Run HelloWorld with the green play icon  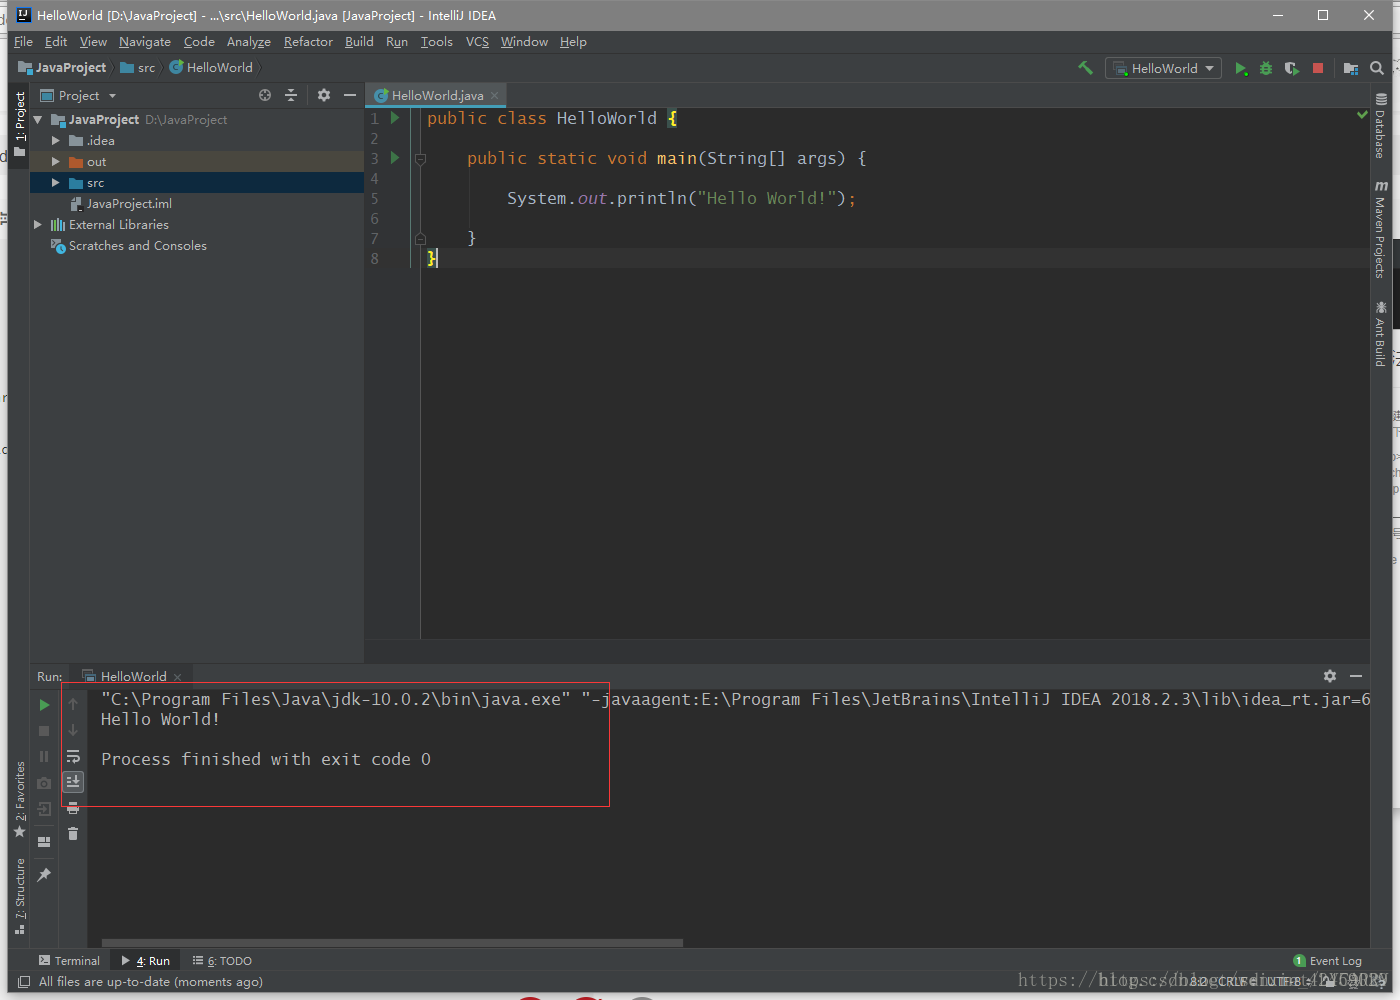point(1240,68)
